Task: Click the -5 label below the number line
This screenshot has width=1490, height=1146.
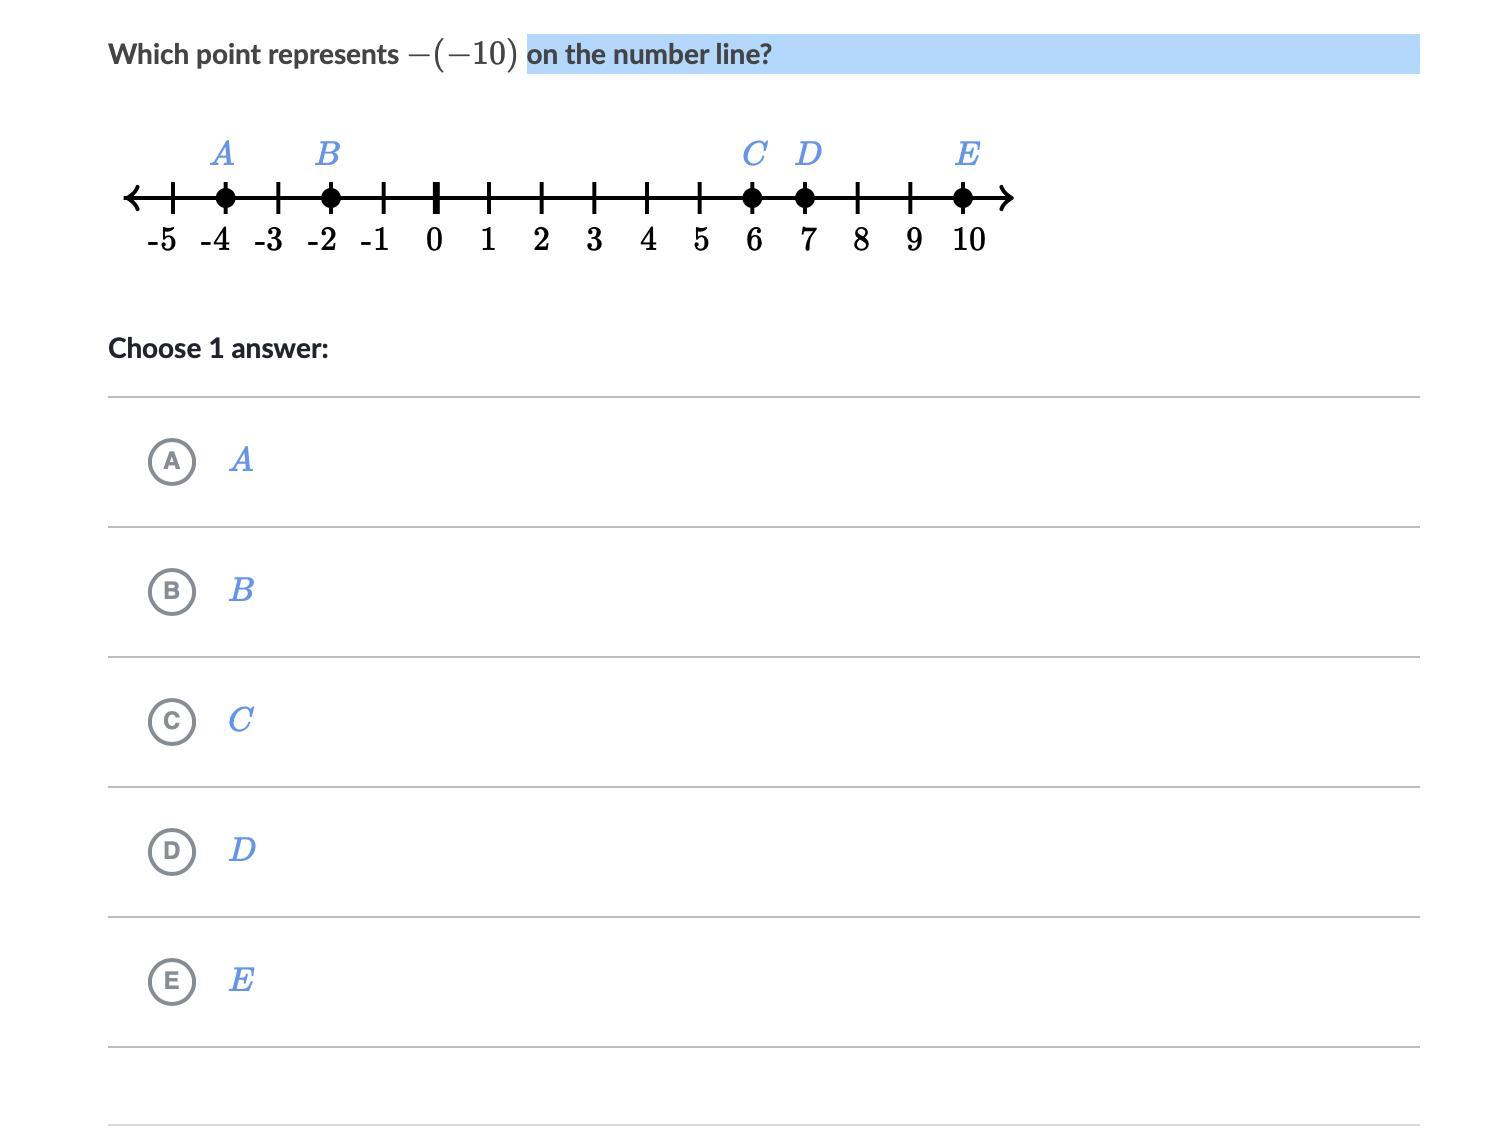Action: [x=161, y=240]
